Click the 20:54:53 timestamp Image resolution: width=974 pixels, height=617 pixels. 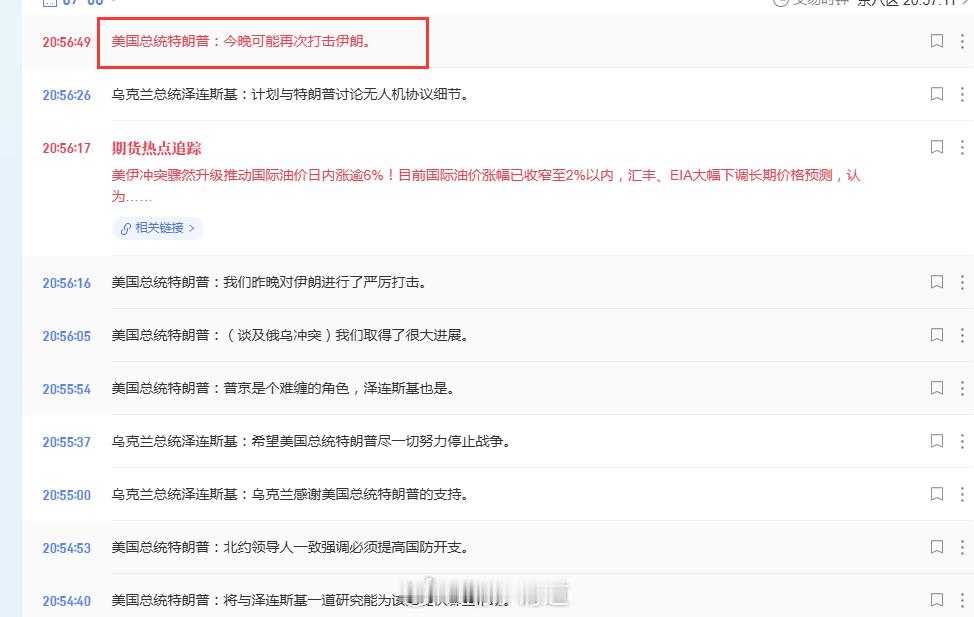[x=66, y=548]
